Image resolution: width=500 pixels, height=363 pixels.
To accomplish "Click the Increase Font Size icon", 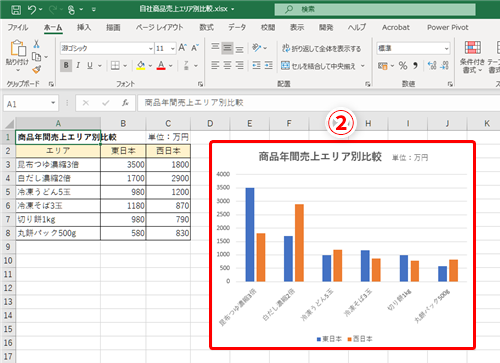I will tap(182, 48).
